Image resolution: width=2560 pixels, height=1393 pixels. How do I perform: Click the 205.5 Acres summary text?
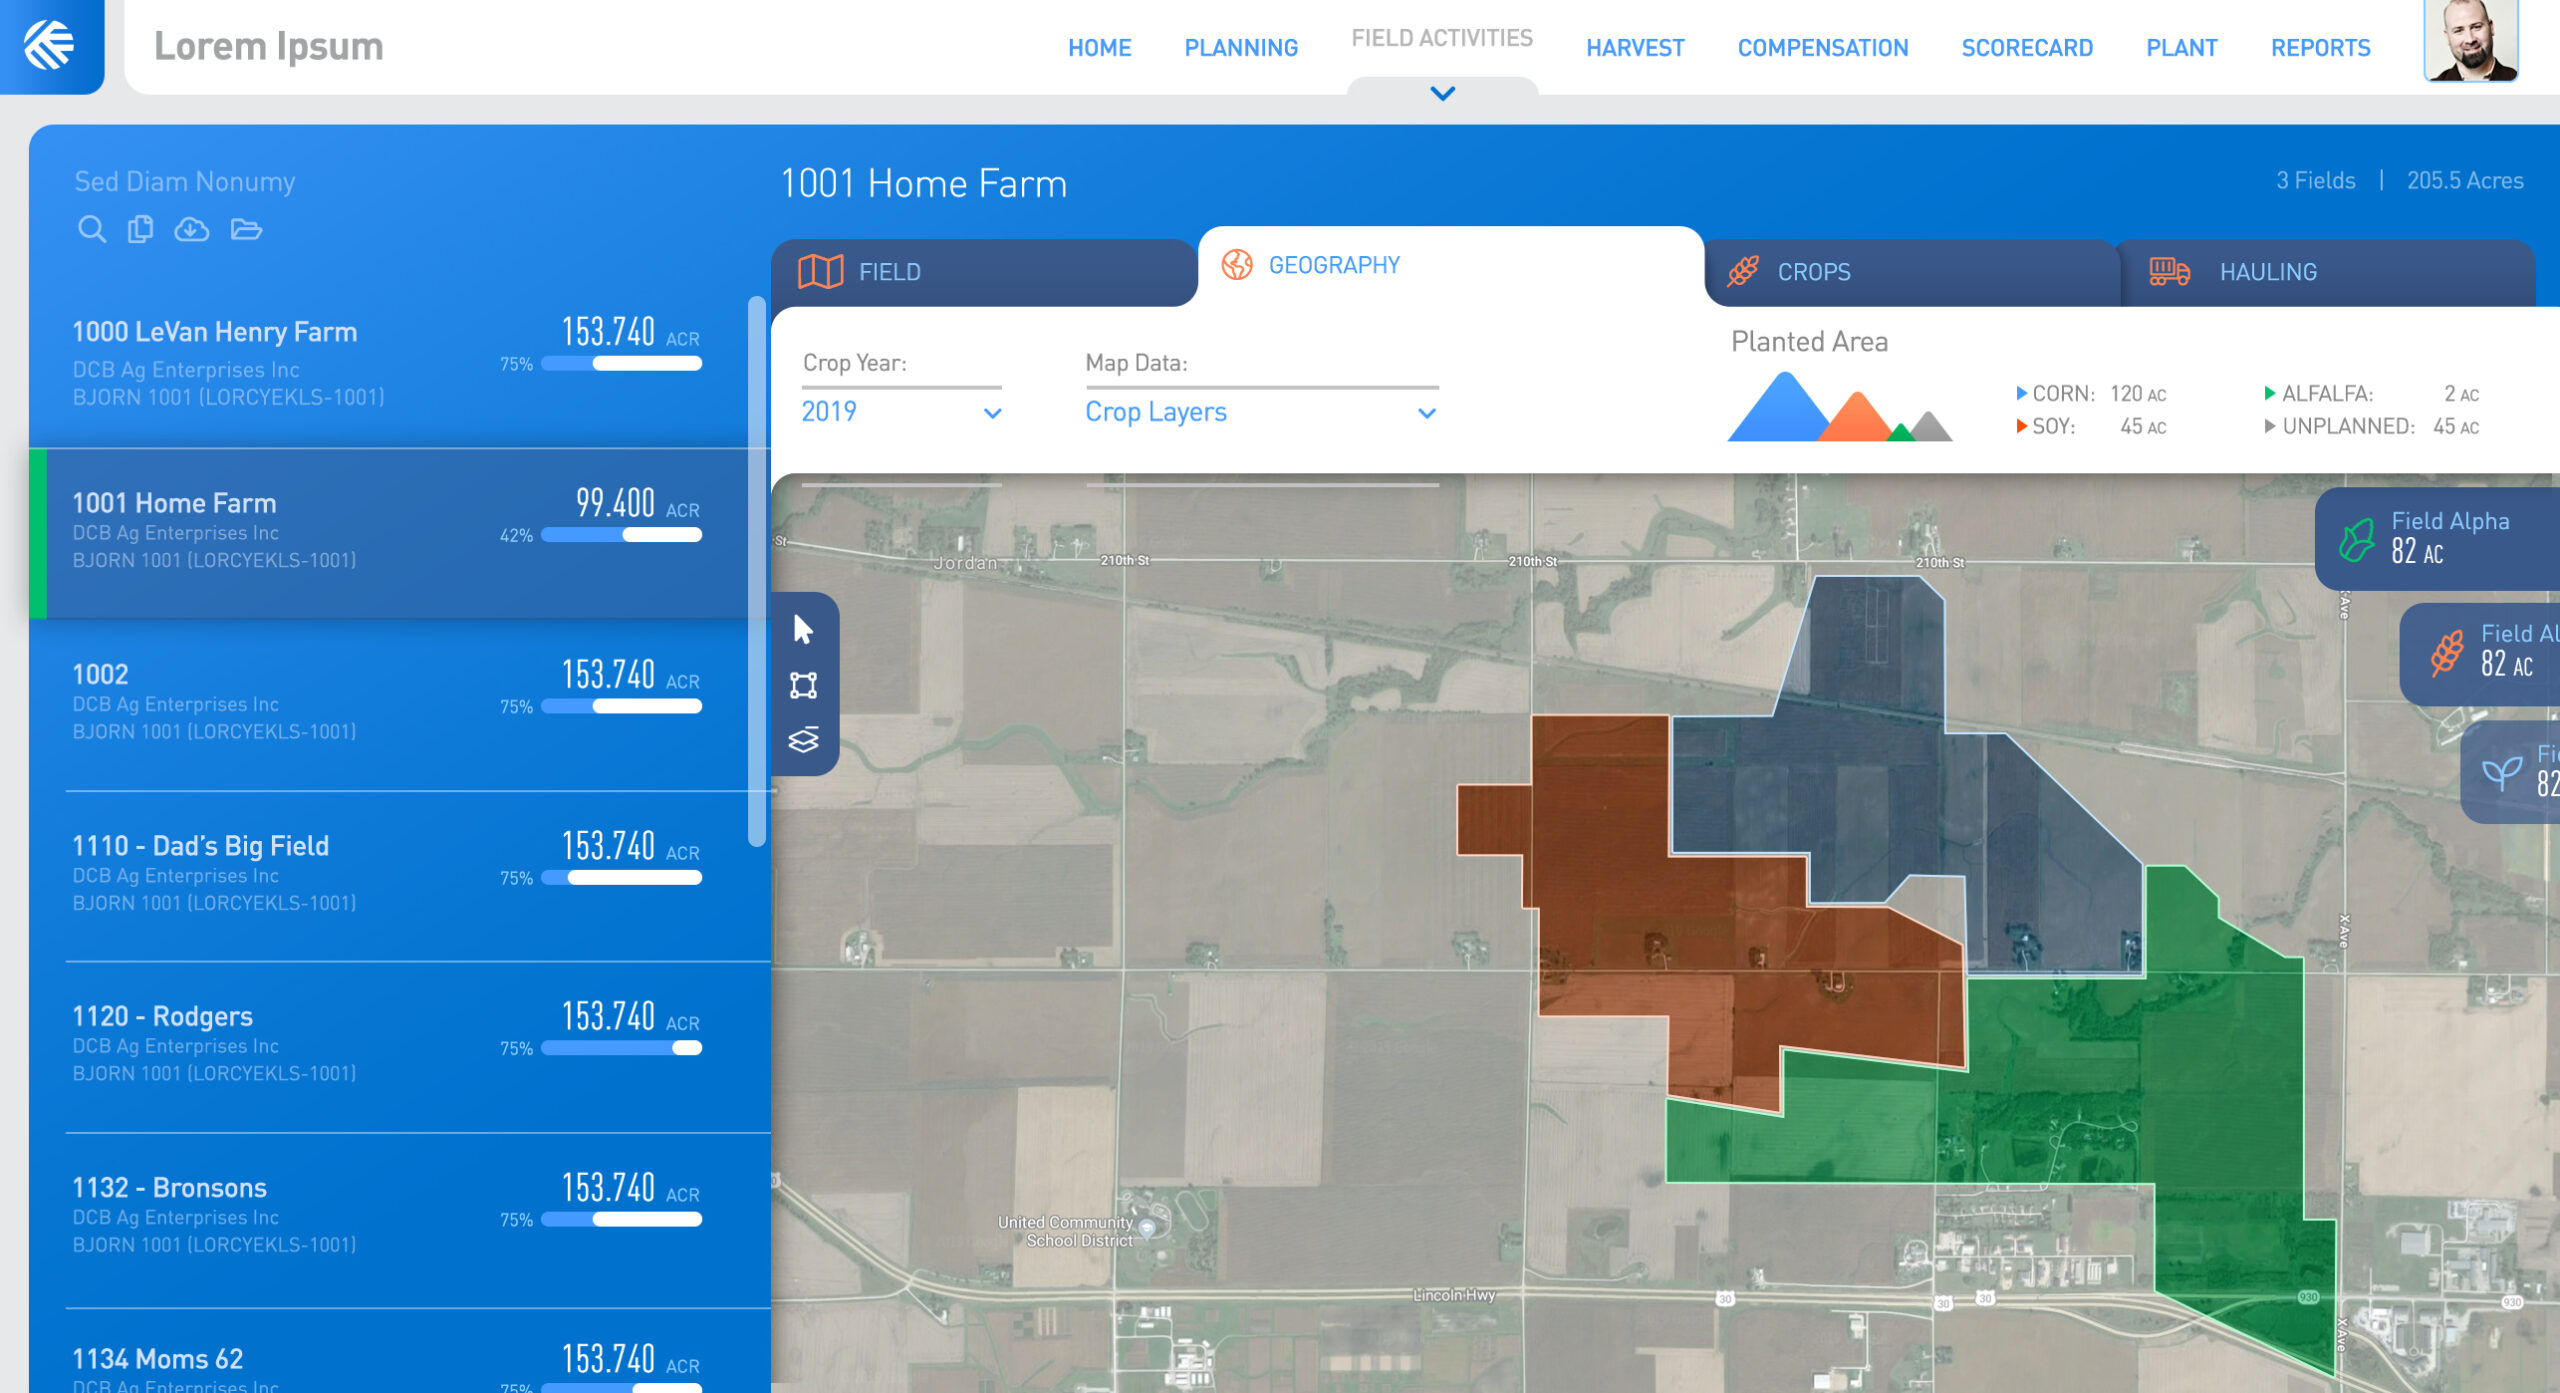click(x=2465, y=180)
